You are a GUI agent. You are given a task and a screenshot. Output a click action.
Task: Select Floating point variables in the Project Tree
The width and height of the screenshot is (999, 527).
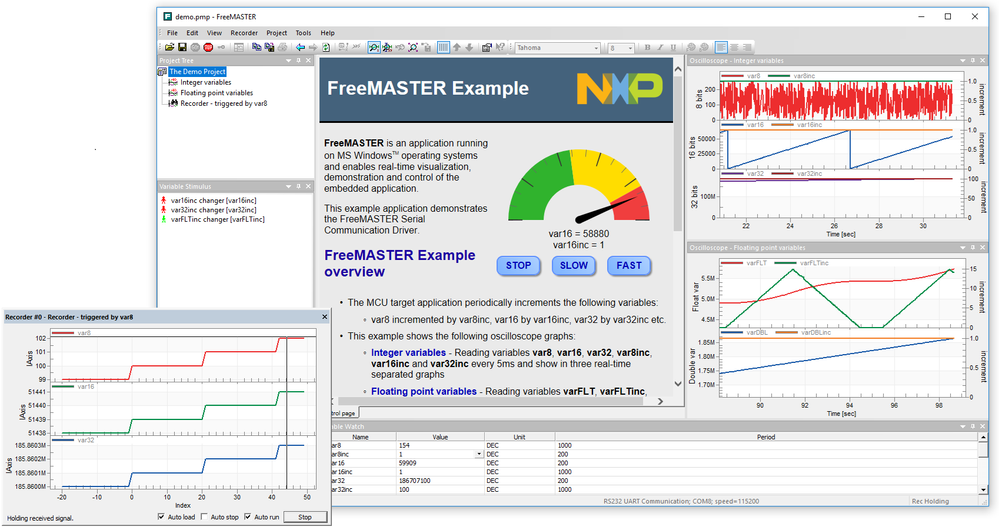pos(217,92)
